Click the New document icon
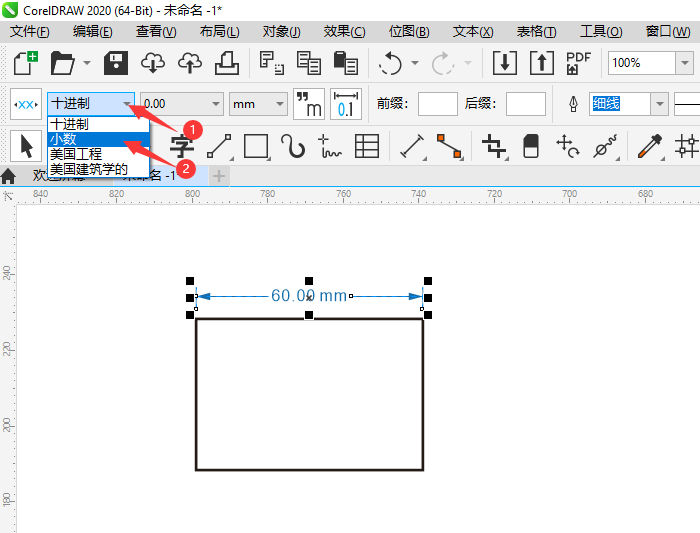 click(x=26, y=63)
